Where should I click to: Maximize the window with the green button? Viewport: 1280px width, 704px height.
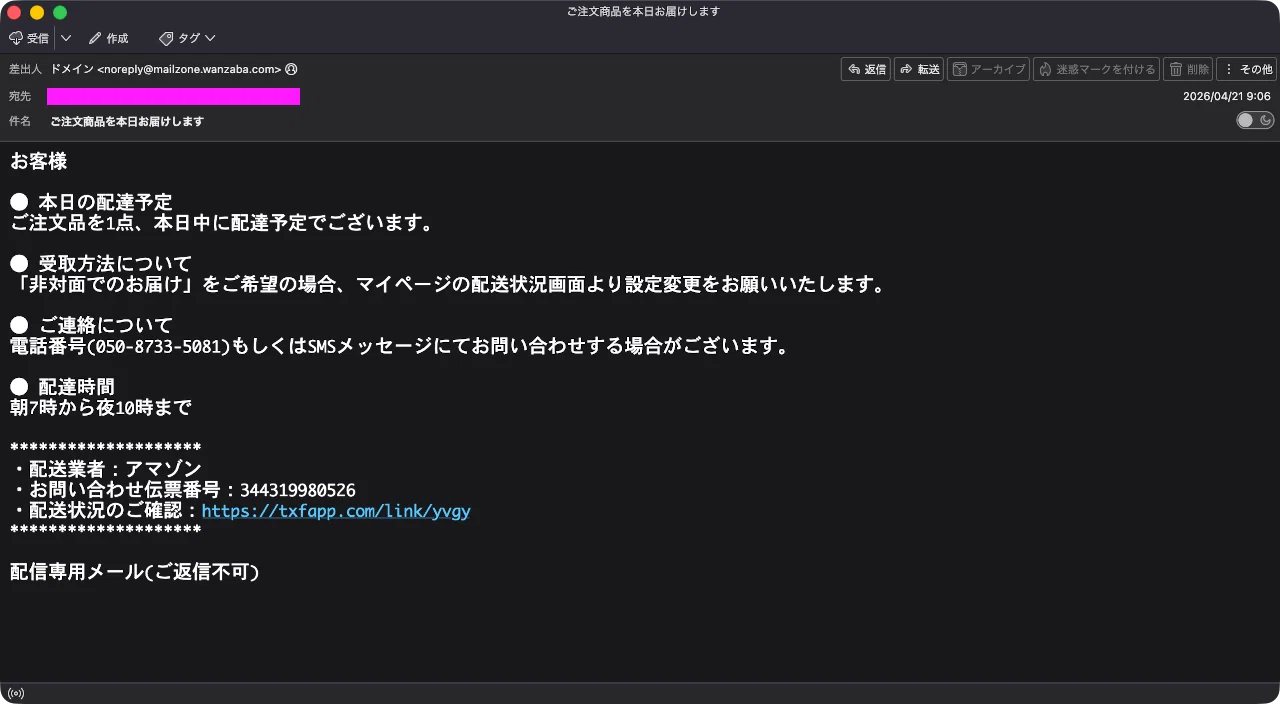(60, 12)
